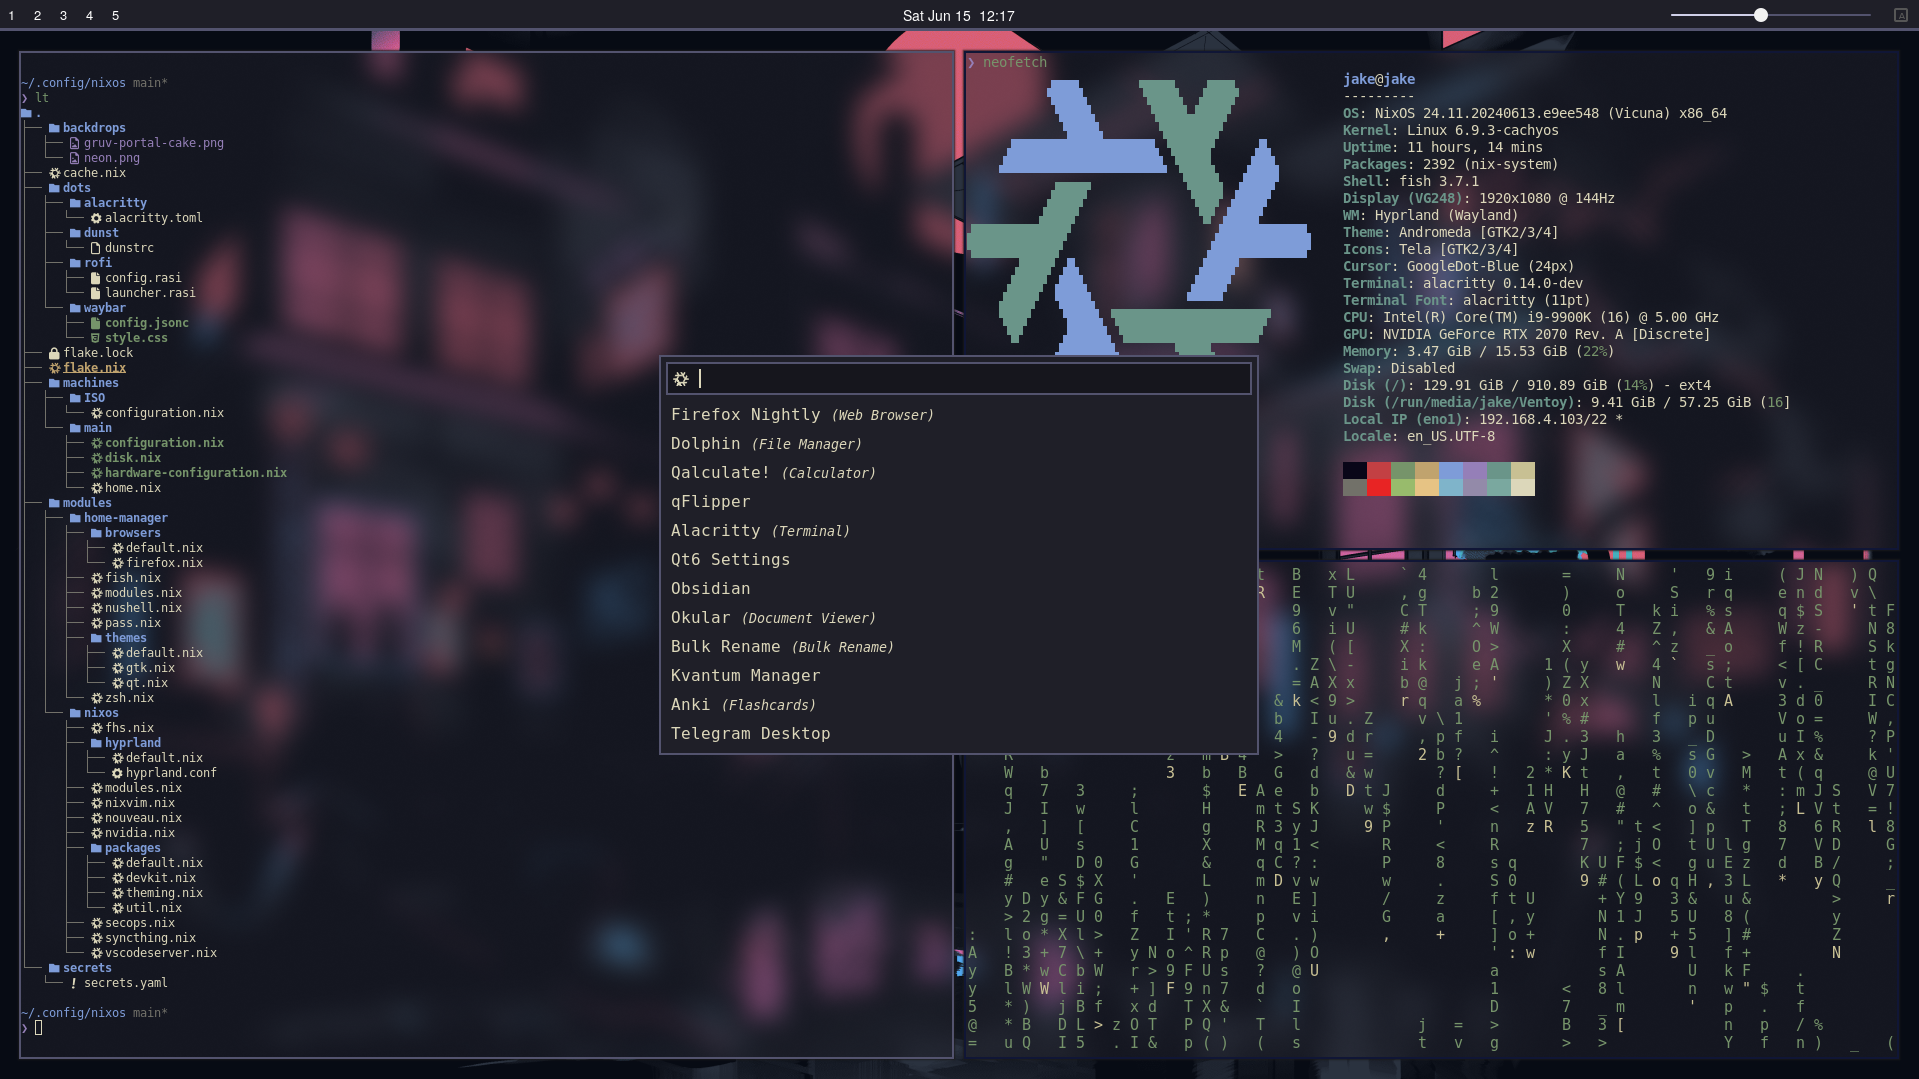Image resolution: width=1919 pixels, height=1079 pixels.
Task: Adjust the top bar slider knob
Action: tap(1761, 15)
